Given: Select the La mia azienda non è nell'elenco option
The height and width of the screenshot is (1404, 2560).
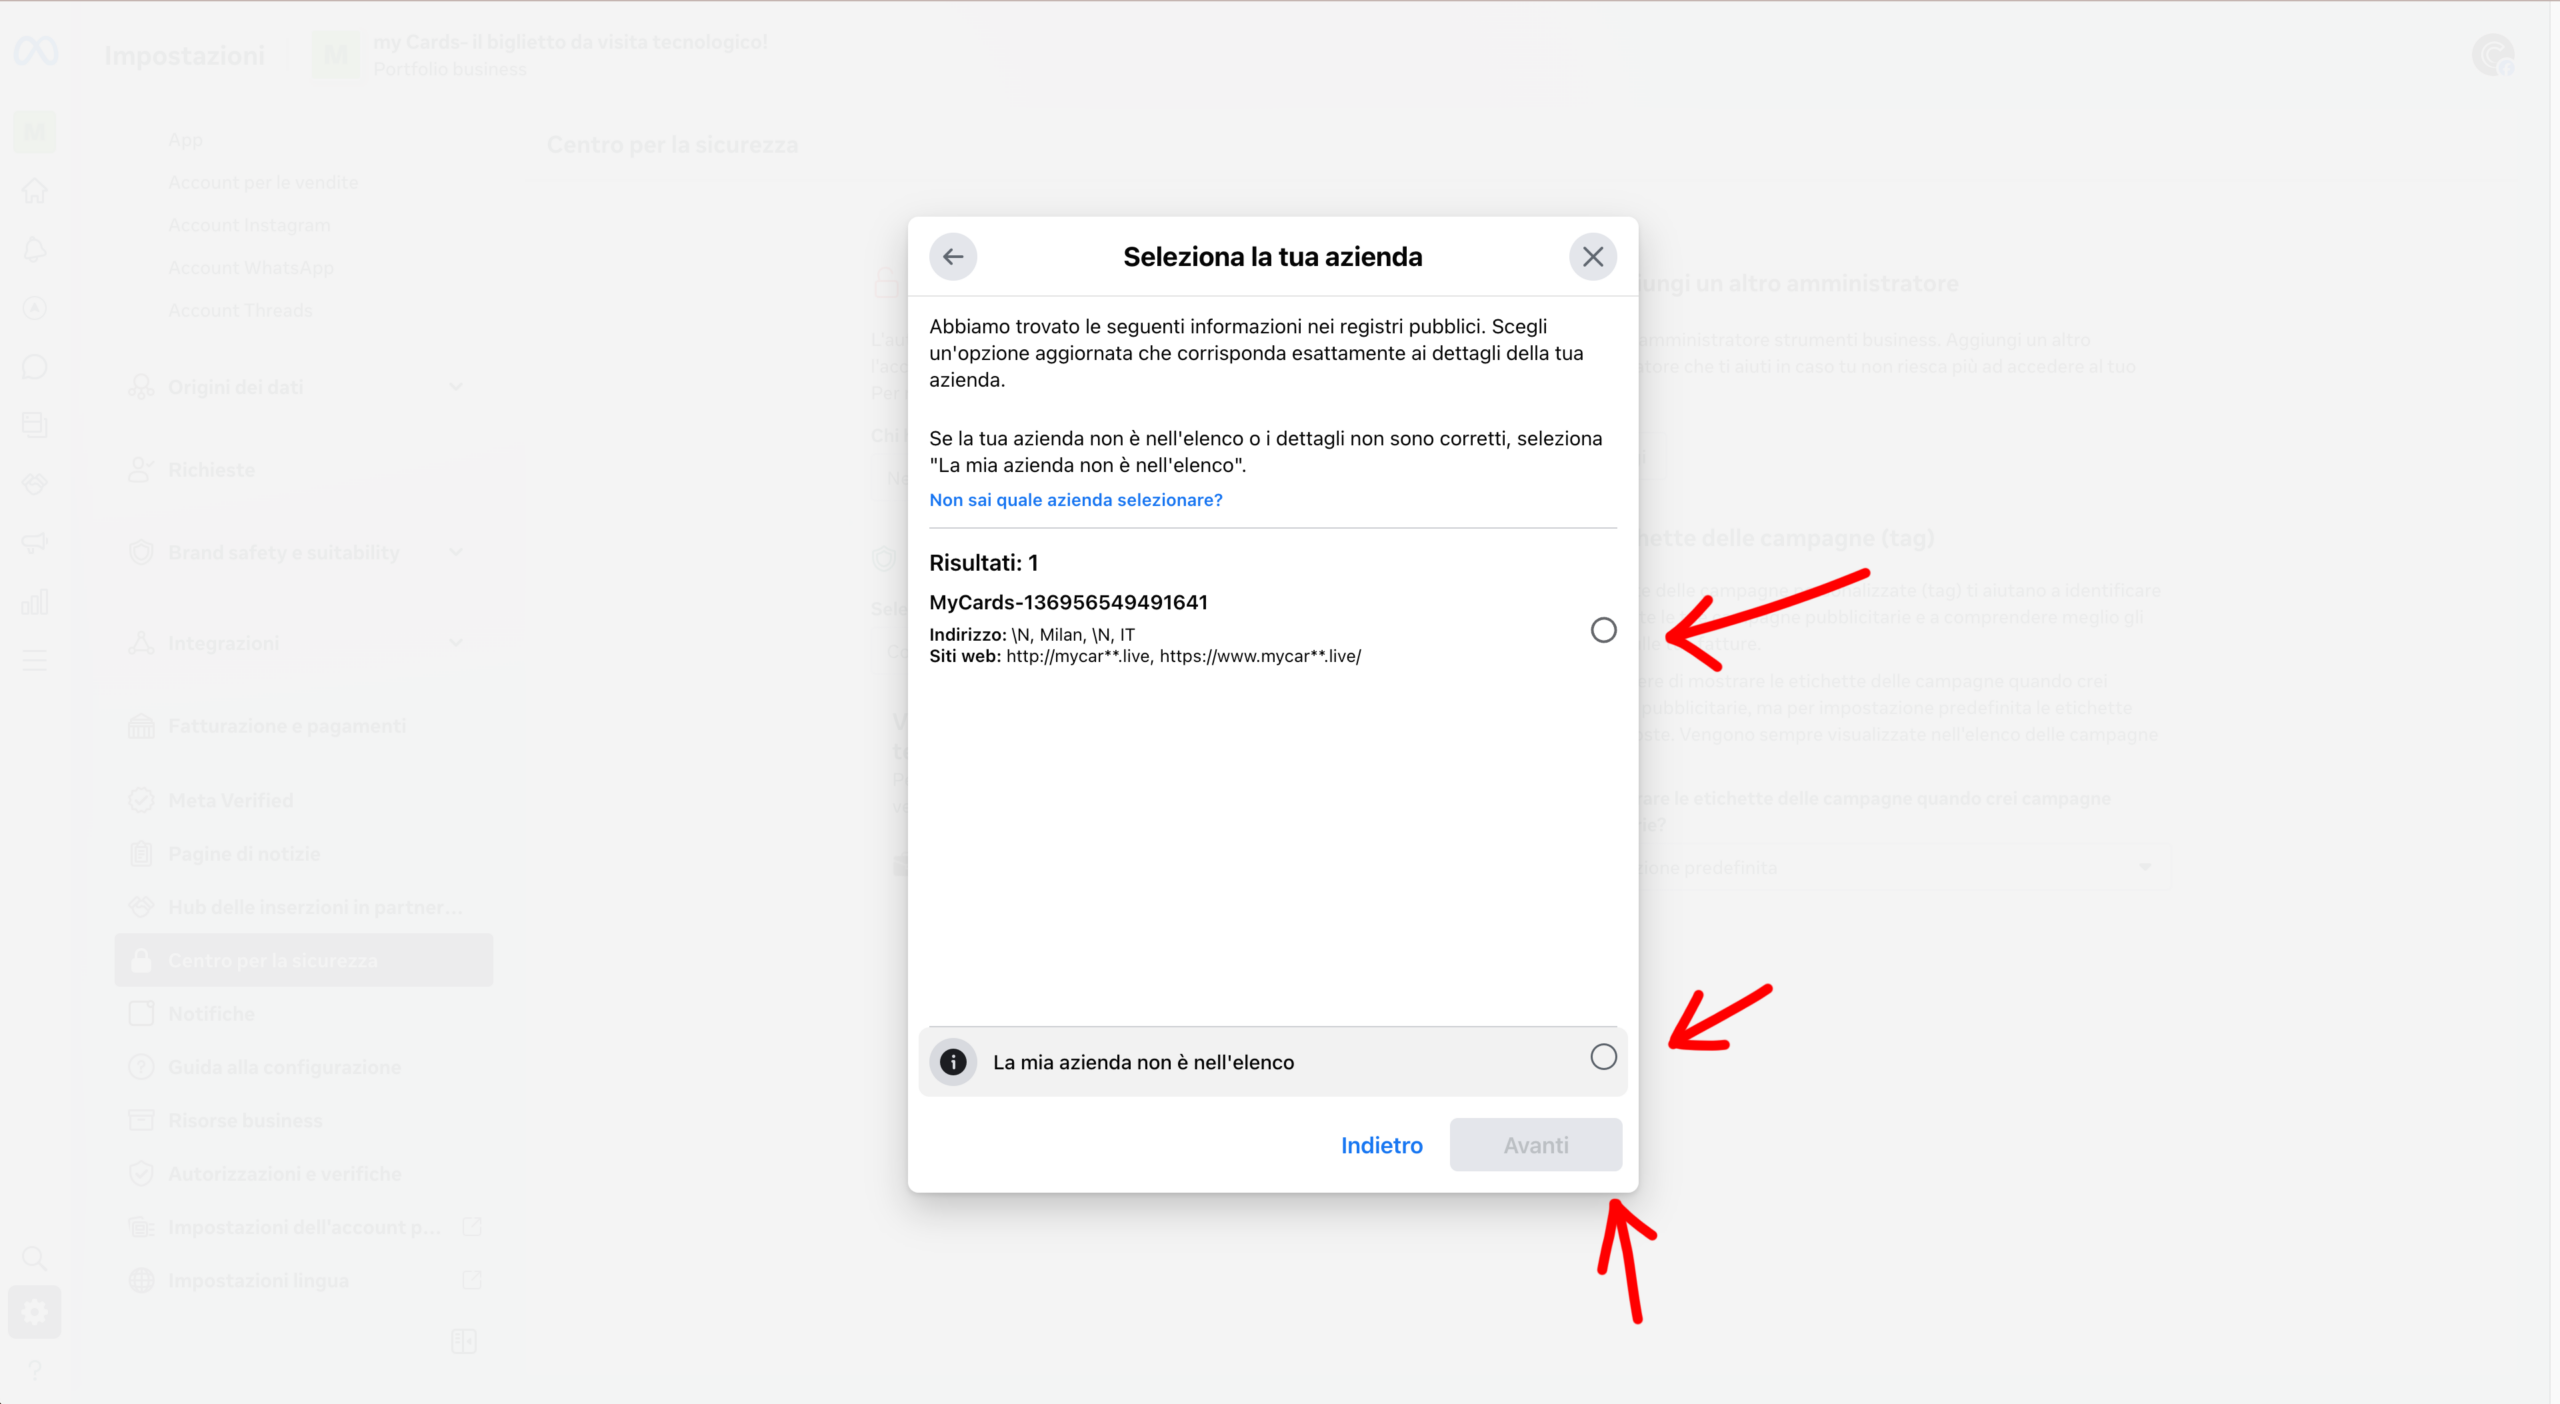Looking at the screenshot, I should pos(1603,1057).
